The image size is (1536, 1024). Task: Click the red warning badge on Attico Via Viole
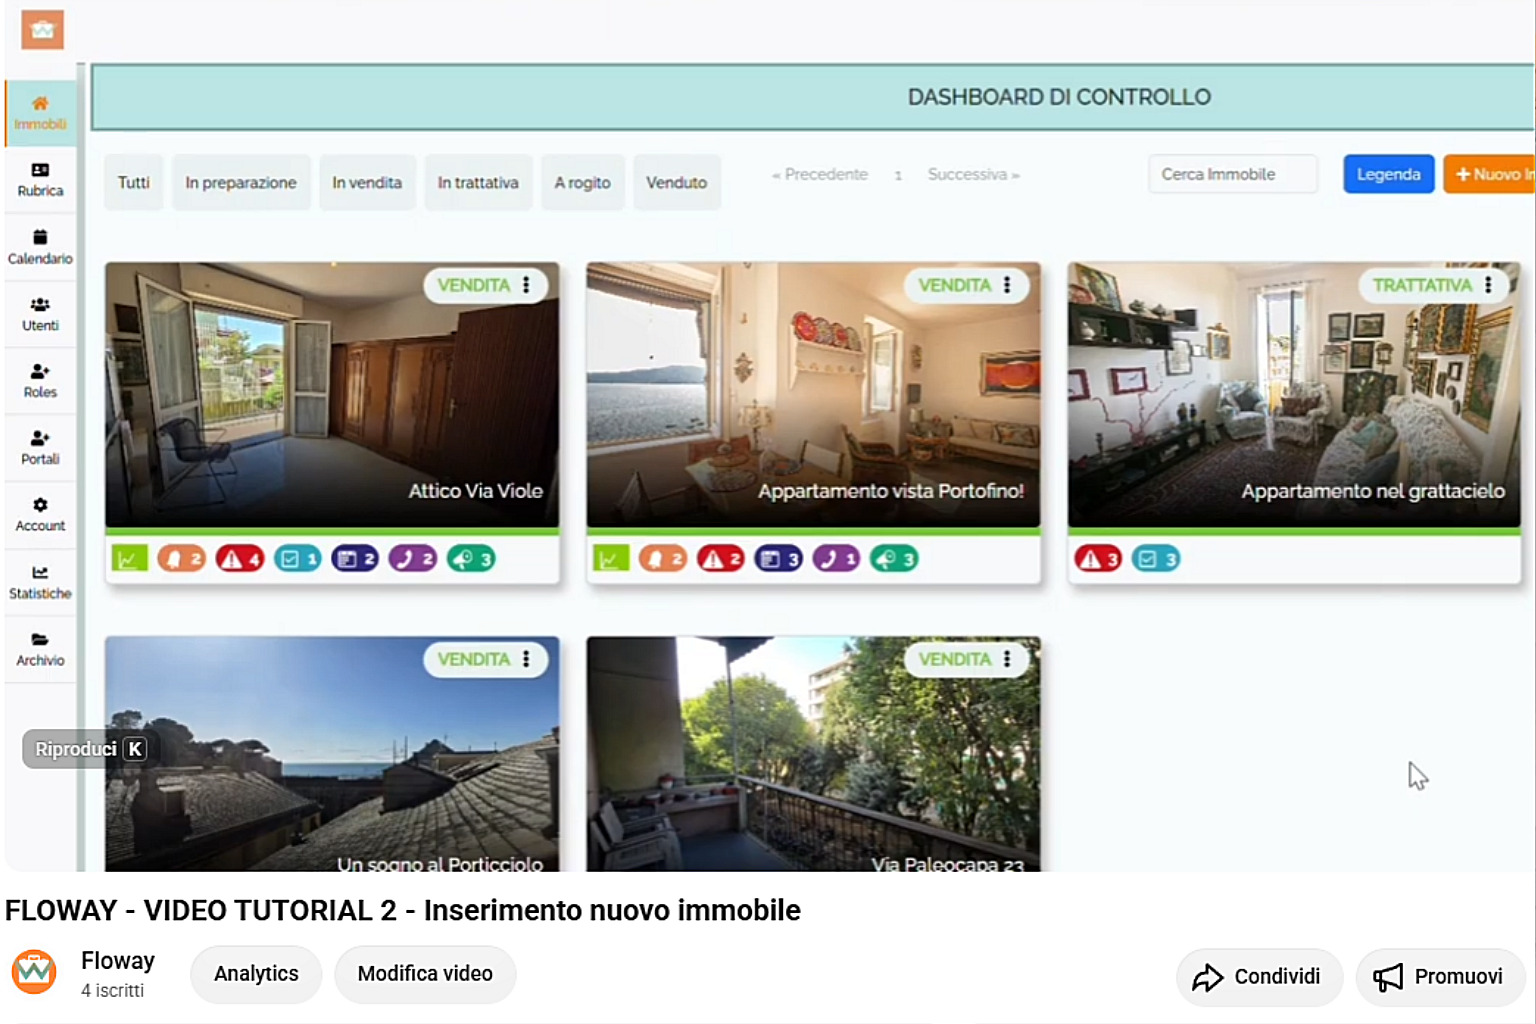pyautogui.click(x=240, y=558)
